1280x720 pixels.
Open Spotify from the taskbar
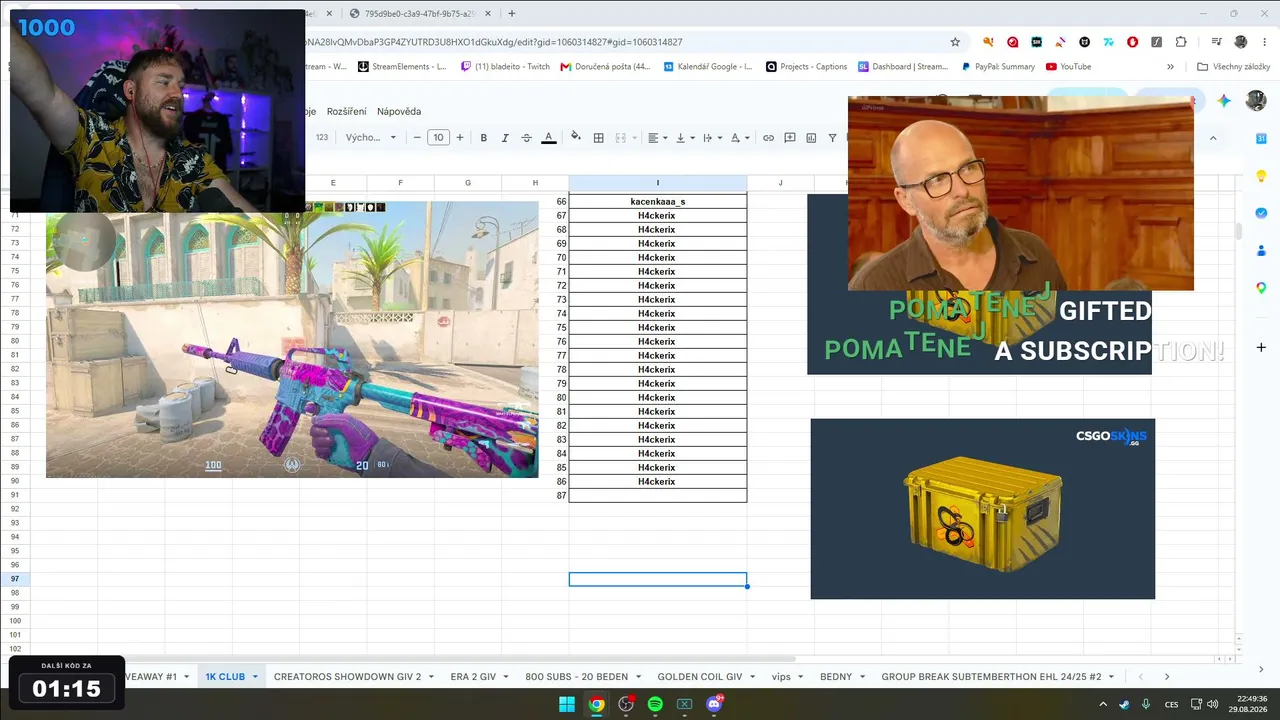655,704
